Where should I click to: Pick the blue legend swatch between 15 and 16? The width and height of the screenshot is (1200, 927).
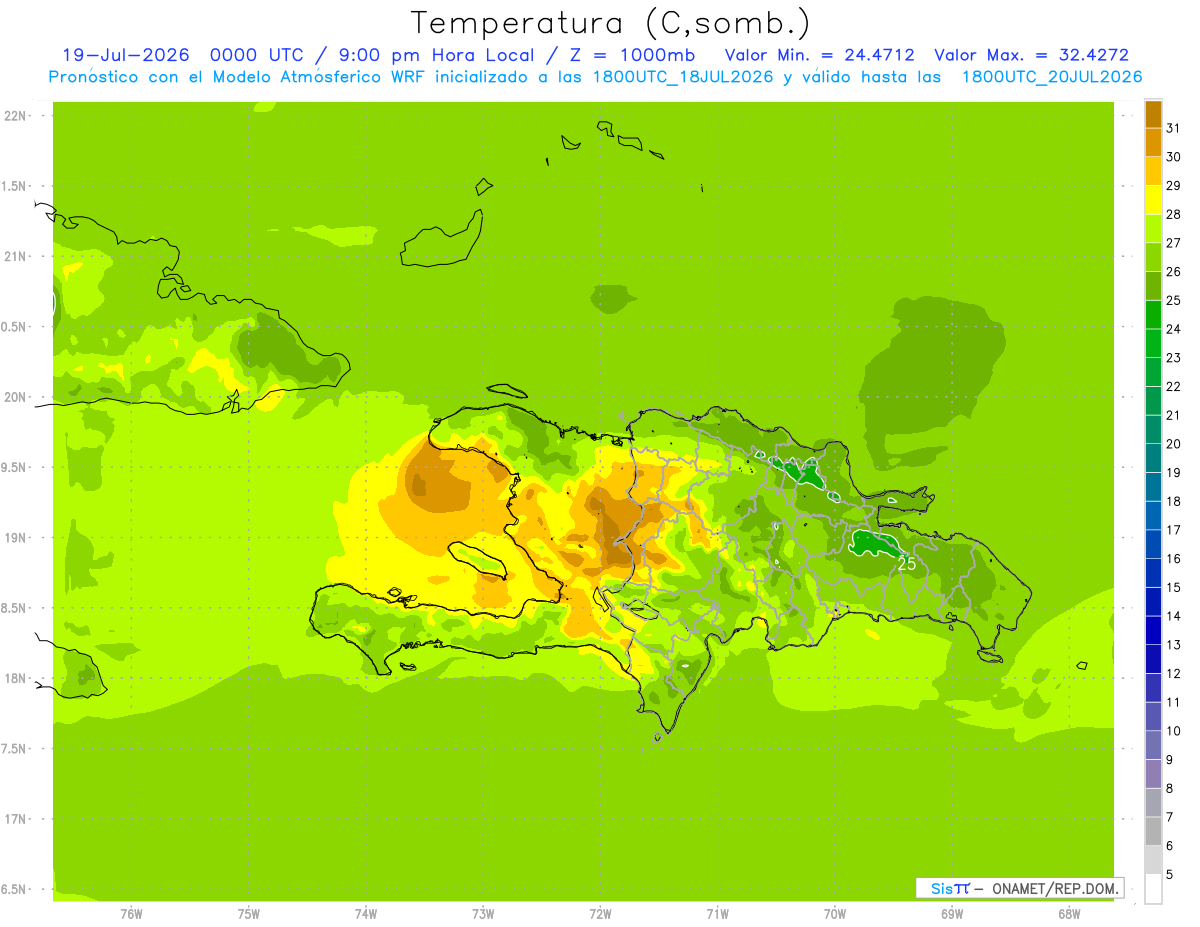pos(1153,572)
